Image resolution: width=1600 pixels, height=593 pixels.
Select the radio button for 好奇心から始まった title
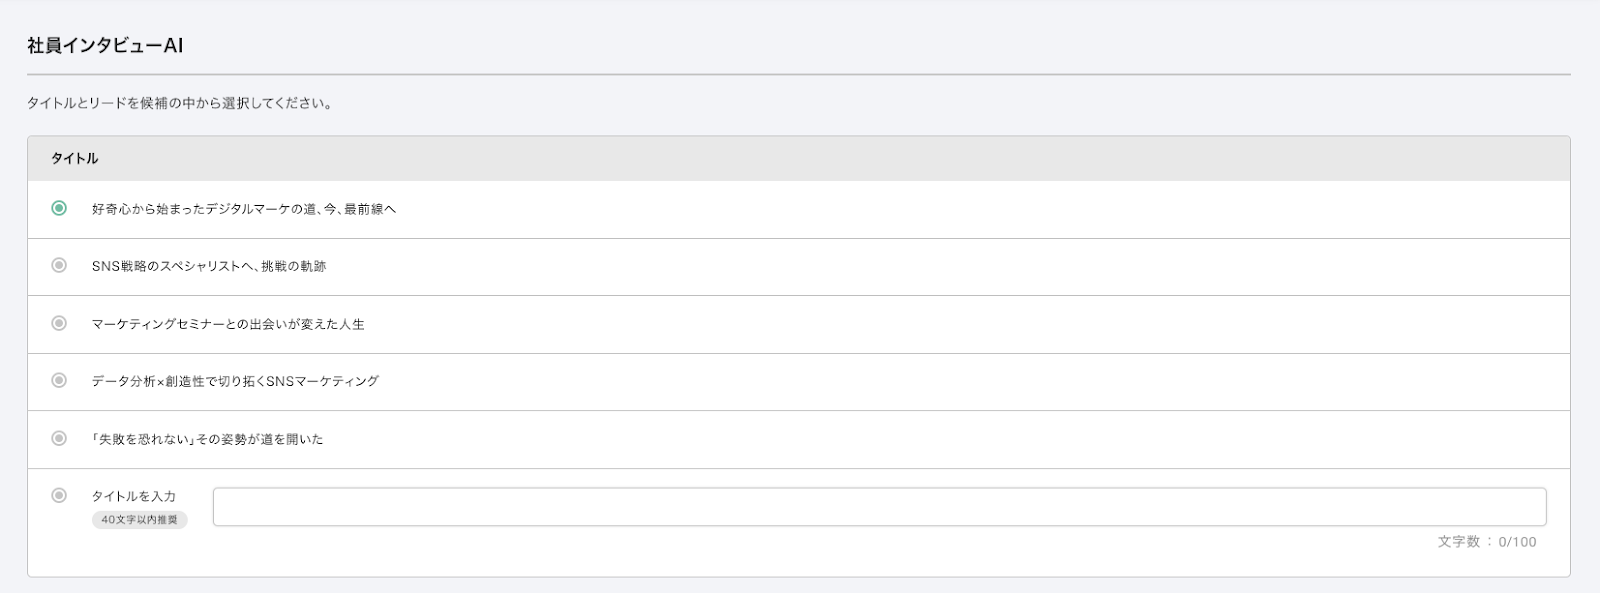pos(59,208)
